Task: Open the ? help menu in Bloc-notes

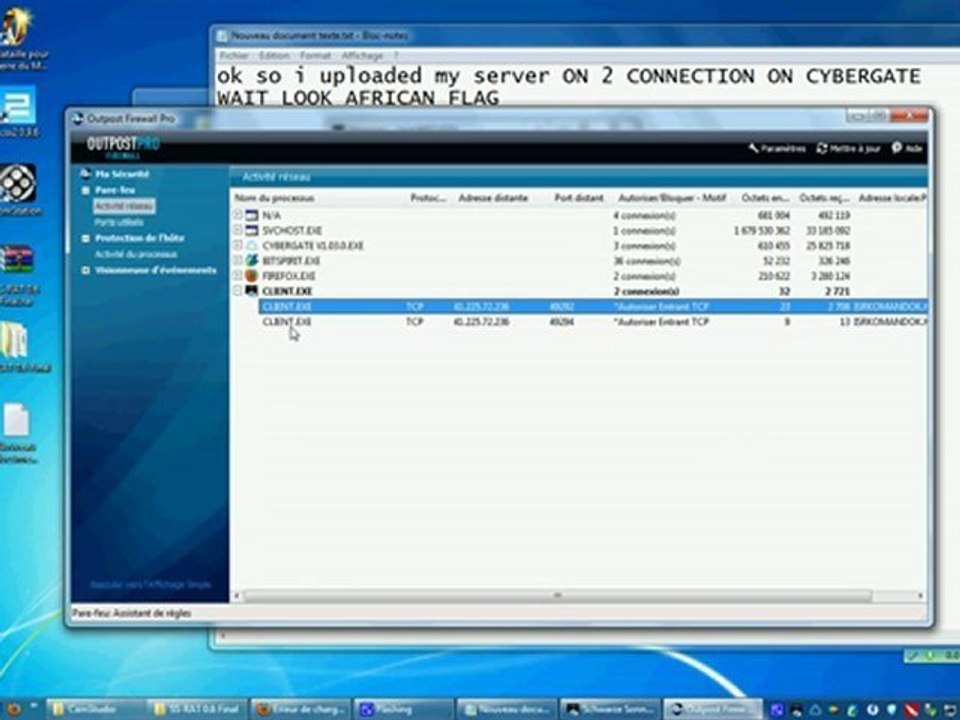Action: tap(396, 56)
